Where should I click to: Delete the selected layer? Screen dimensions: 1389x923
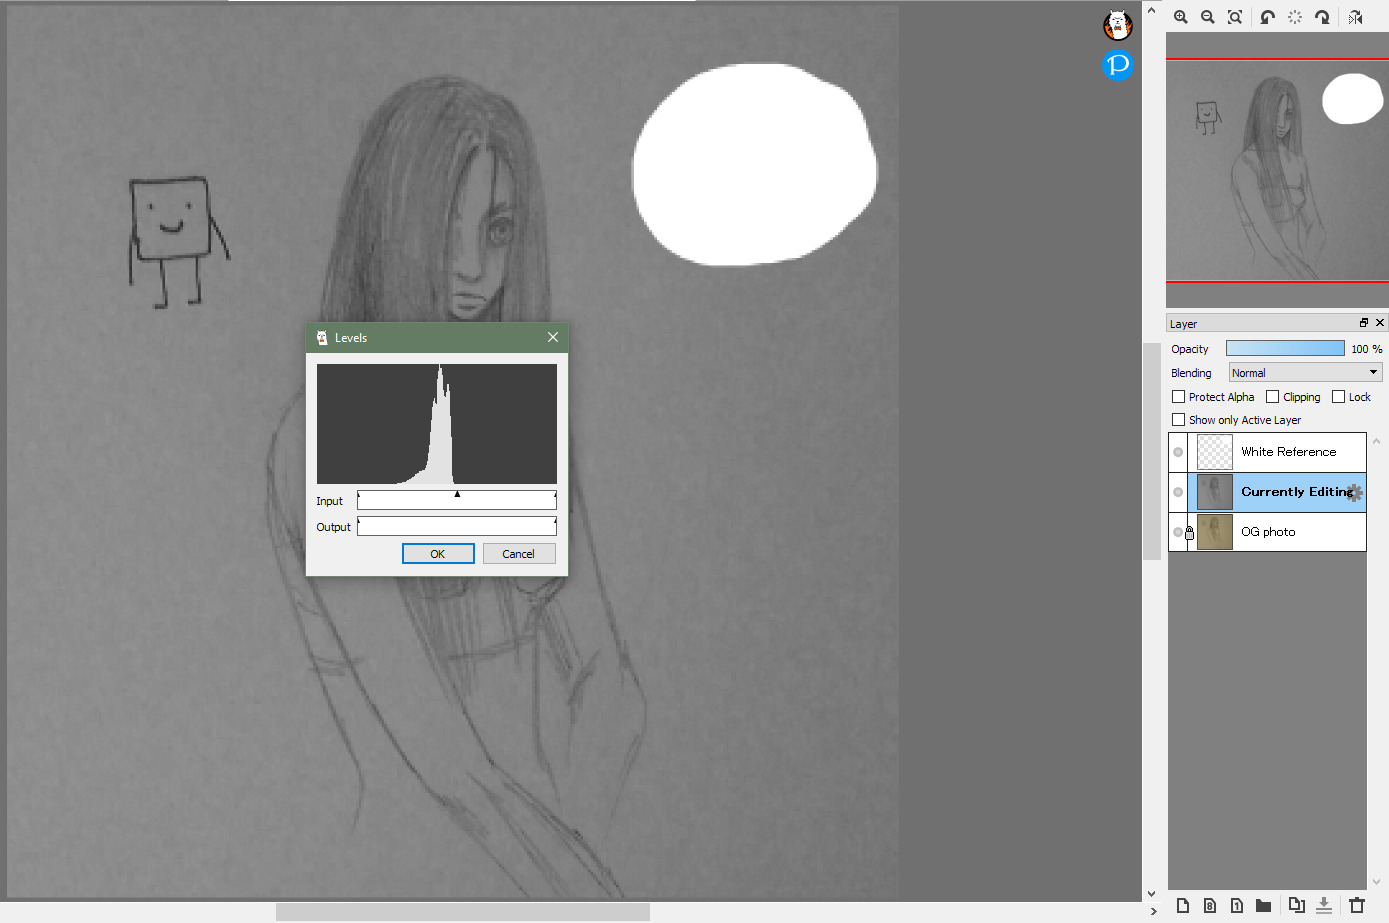[x=1357, y=905]
